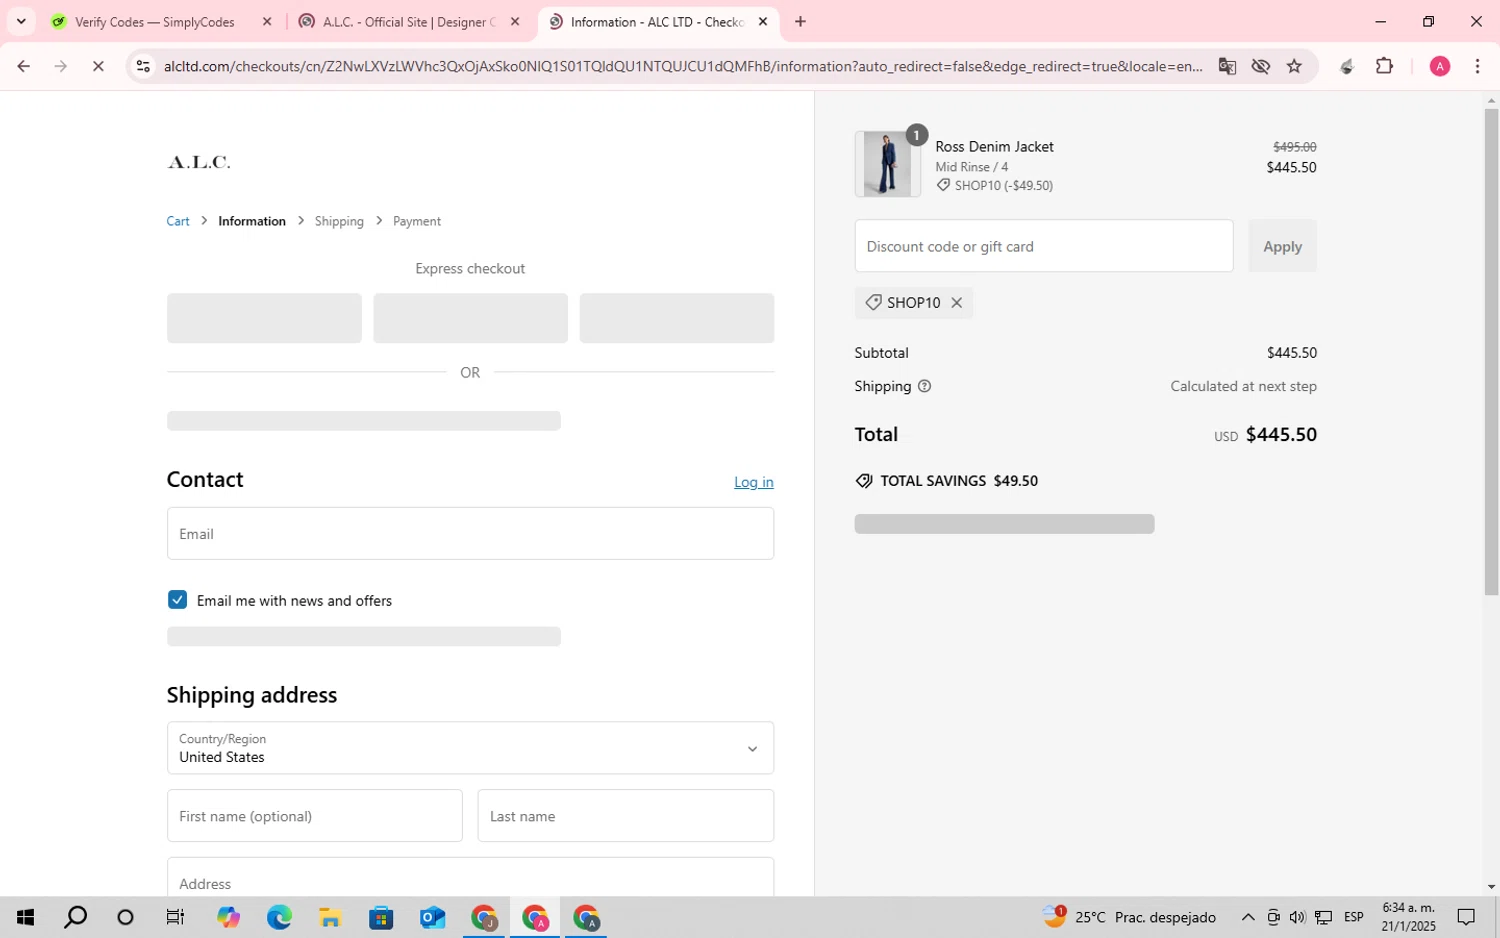Open Outlook from the taskbar

(x=432, y=917)
